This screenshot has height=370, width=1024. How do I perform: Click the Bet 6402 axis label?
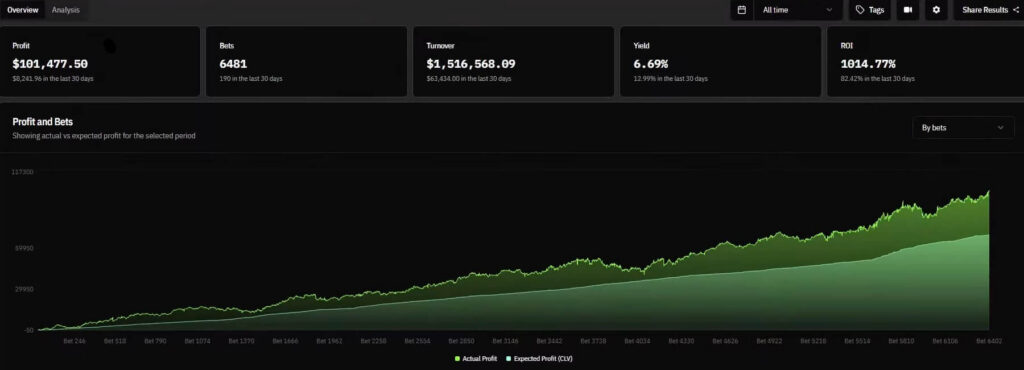[x=989, y=341]
